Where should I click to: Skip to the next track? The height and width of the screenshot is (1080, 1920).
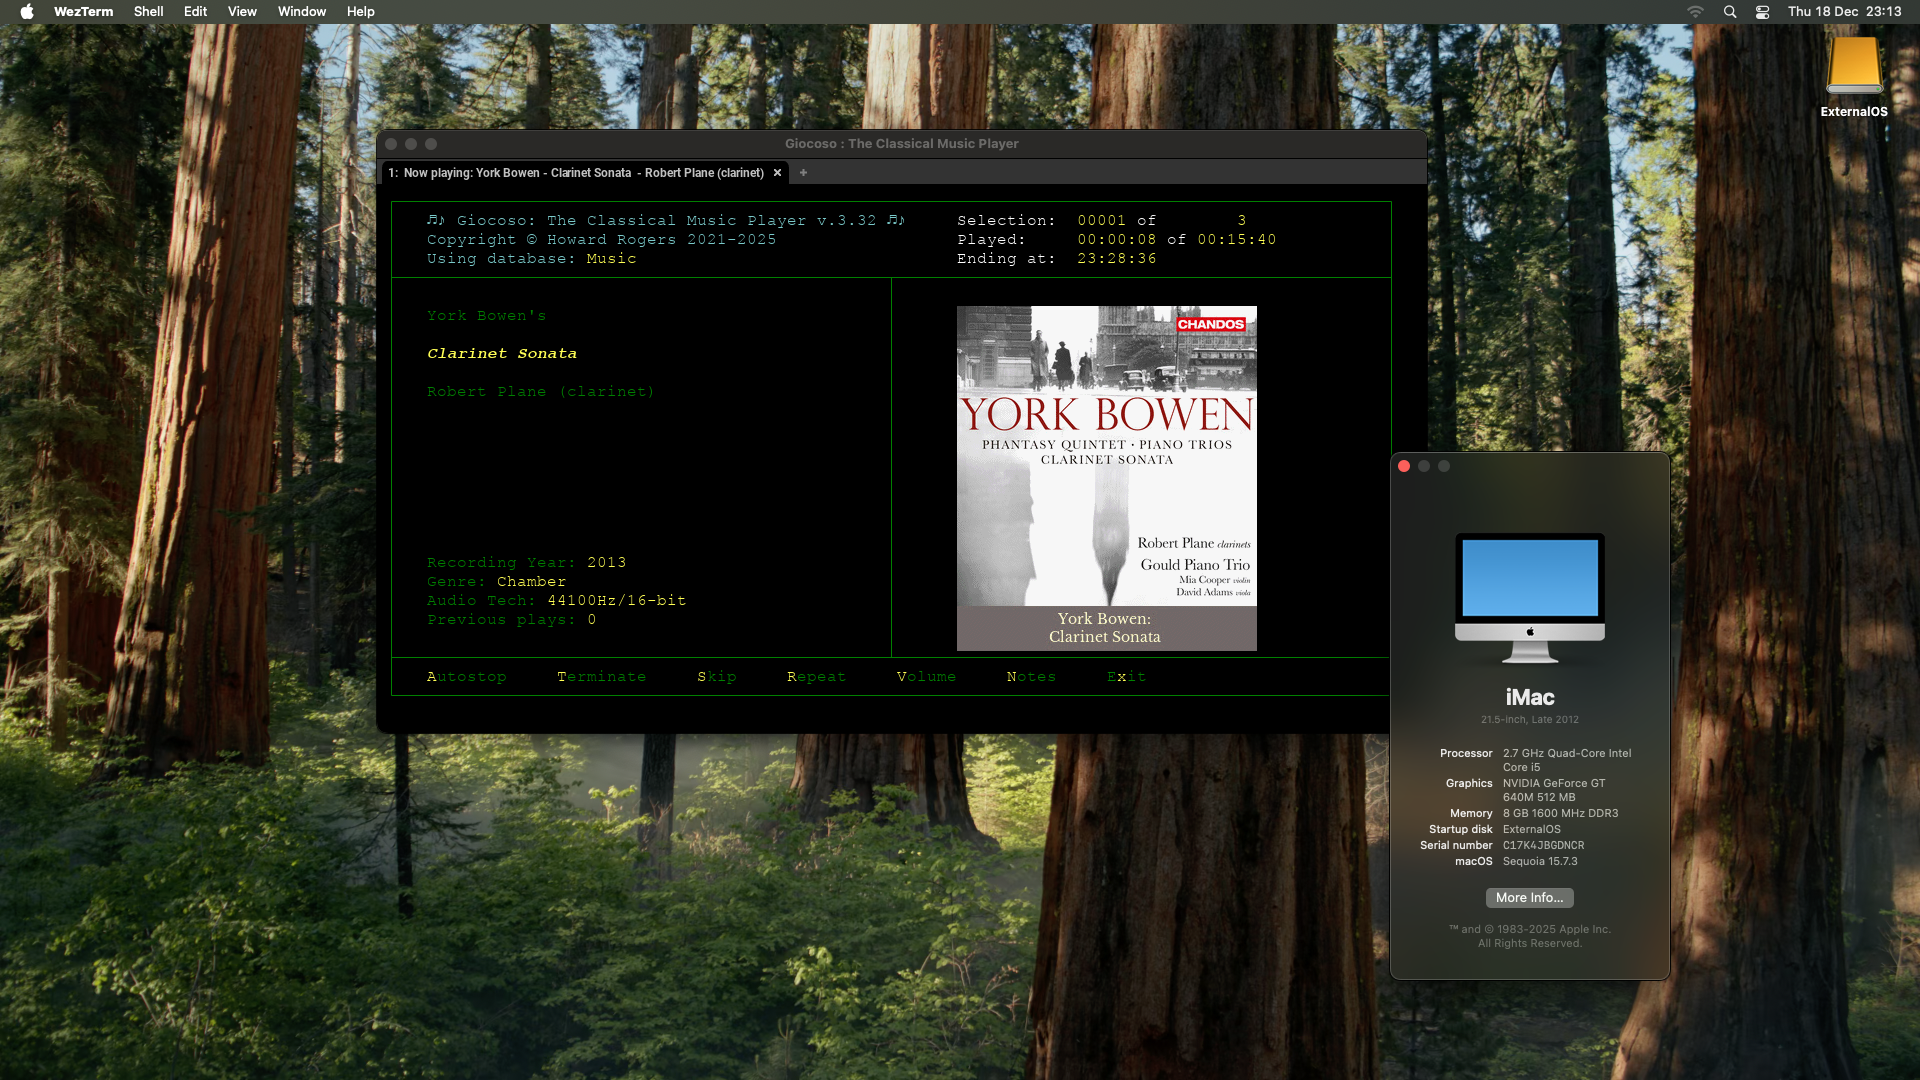(717, 676)
